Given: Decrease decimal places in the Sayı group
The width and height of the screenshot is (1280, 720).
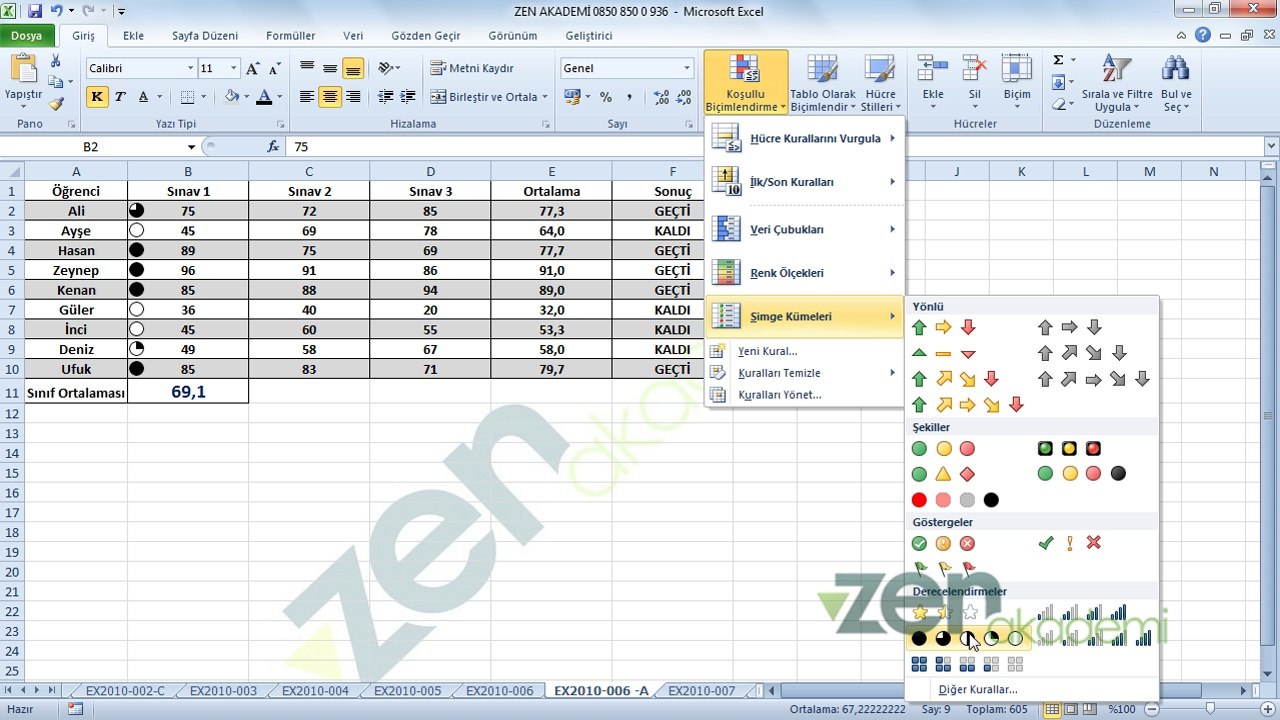Looking at the screenshot, I should click(x=686, y=97).
